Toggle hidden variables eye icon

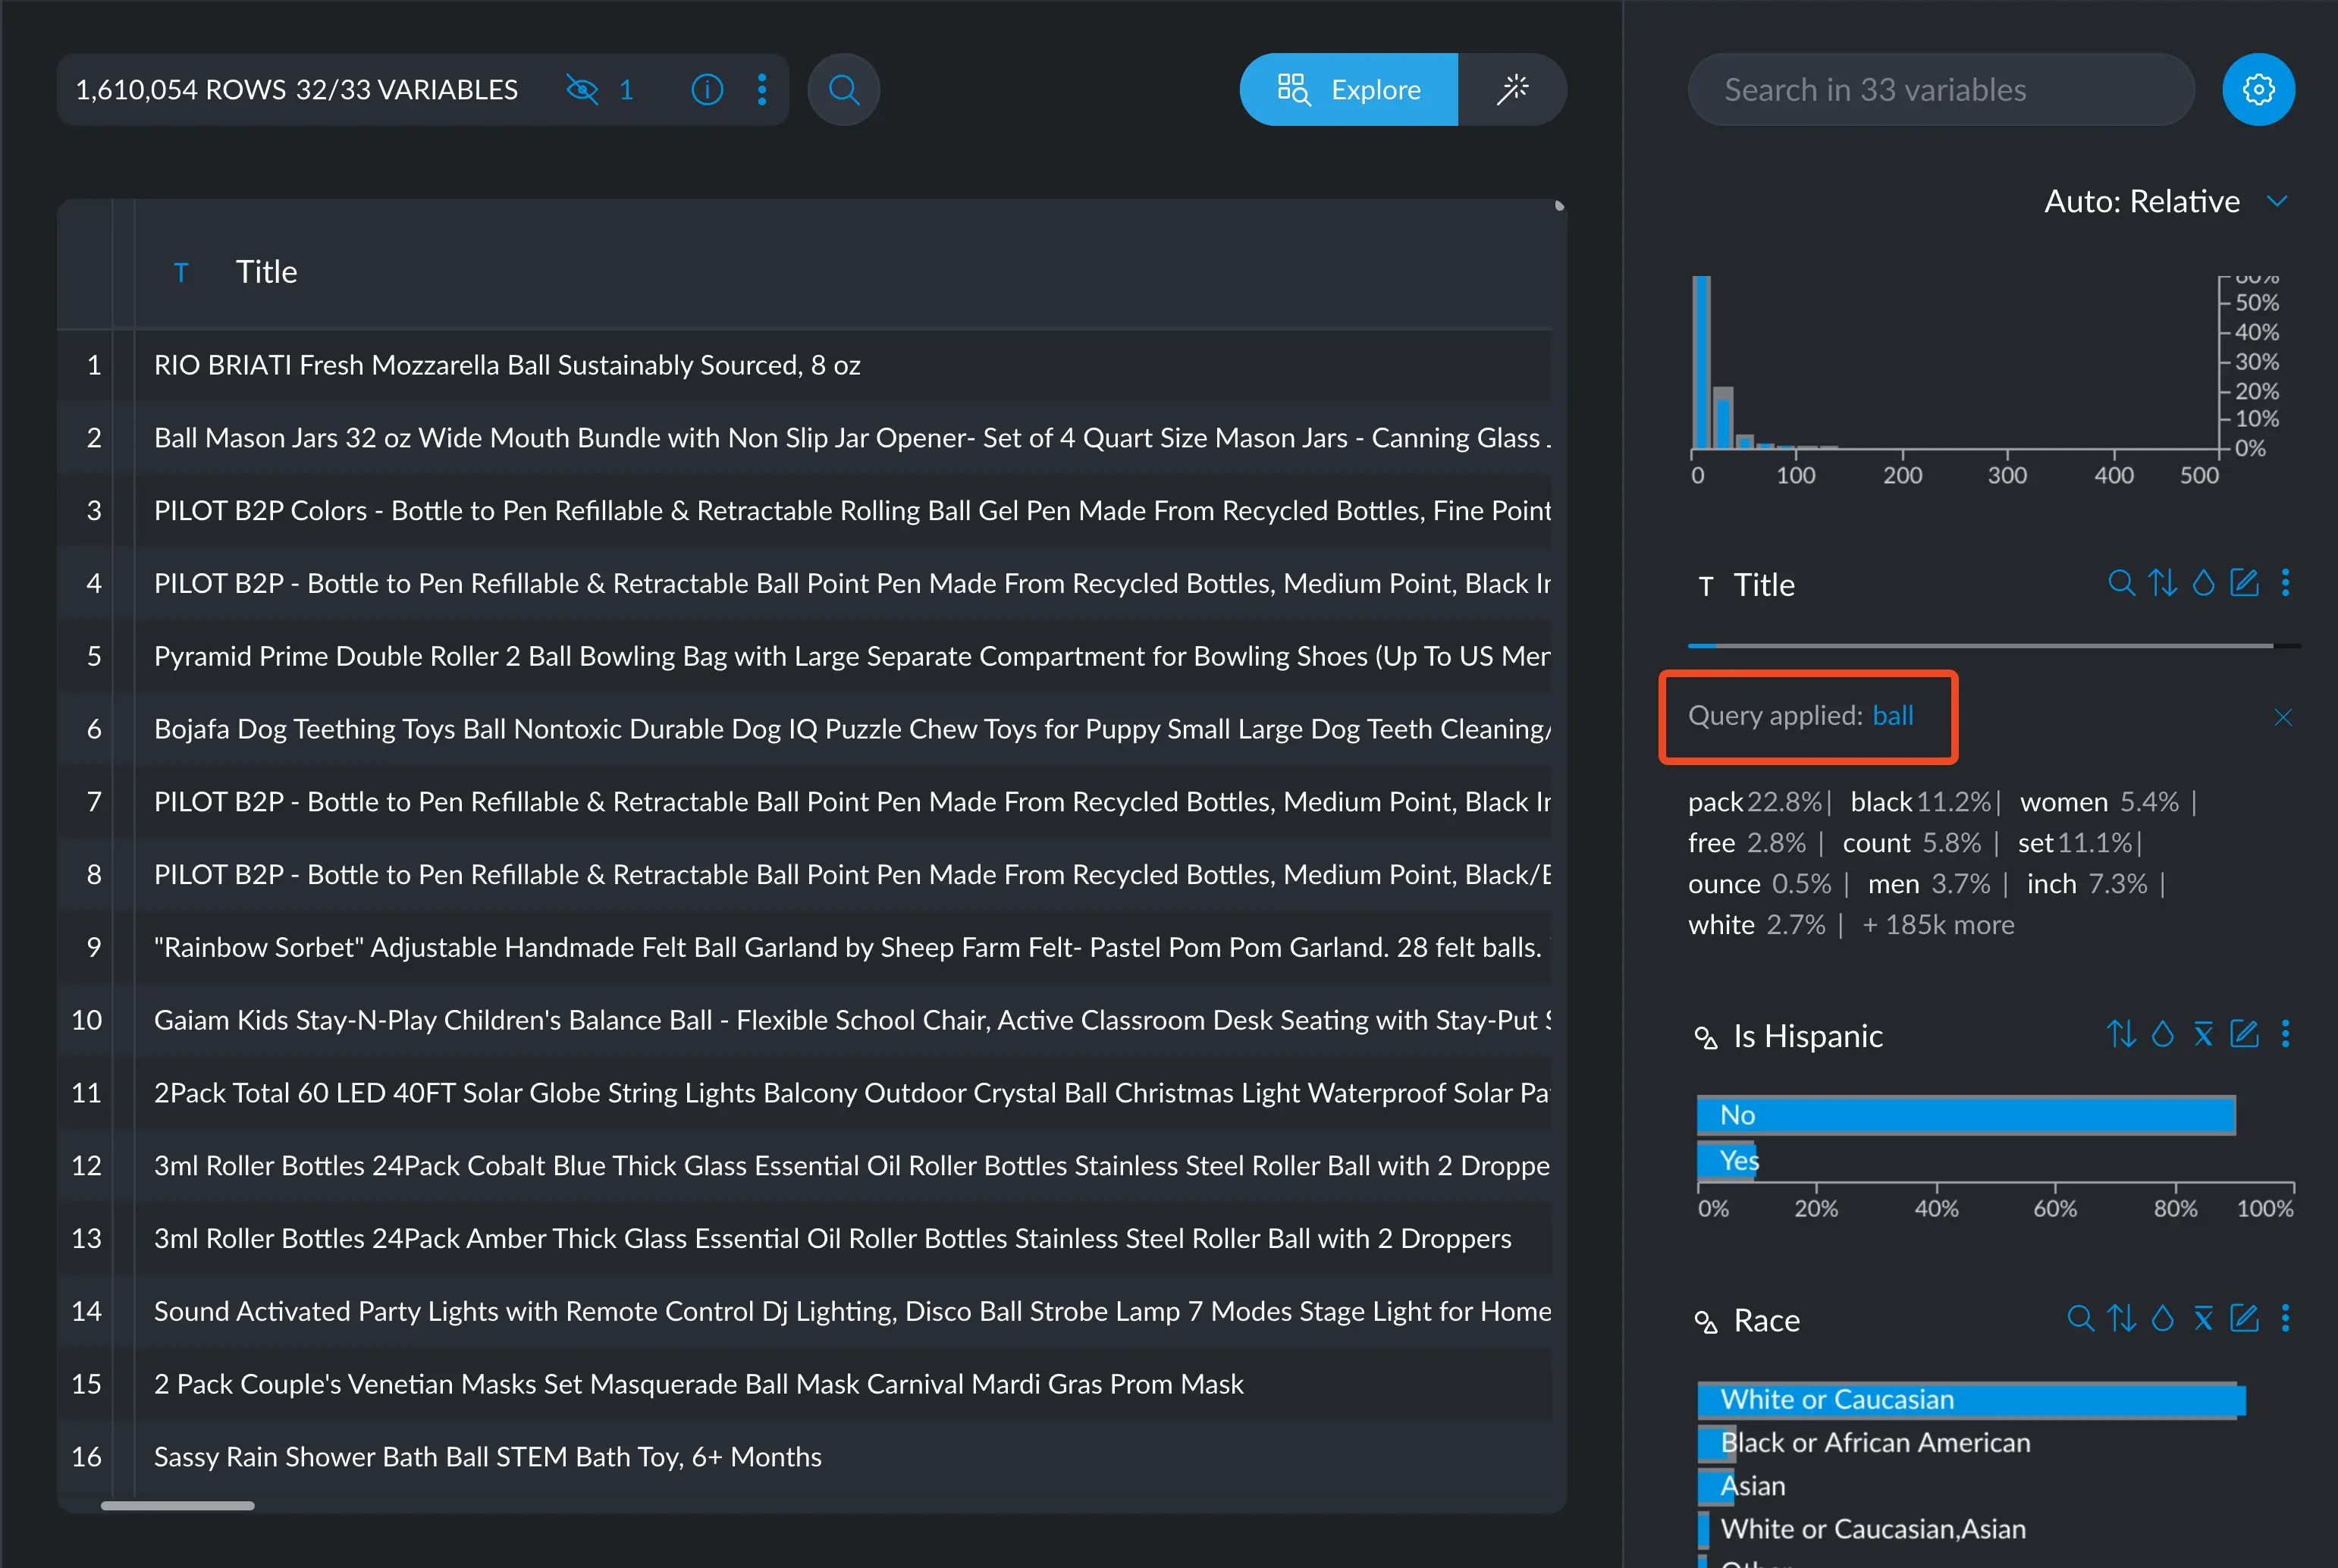[x=582, y=90]
